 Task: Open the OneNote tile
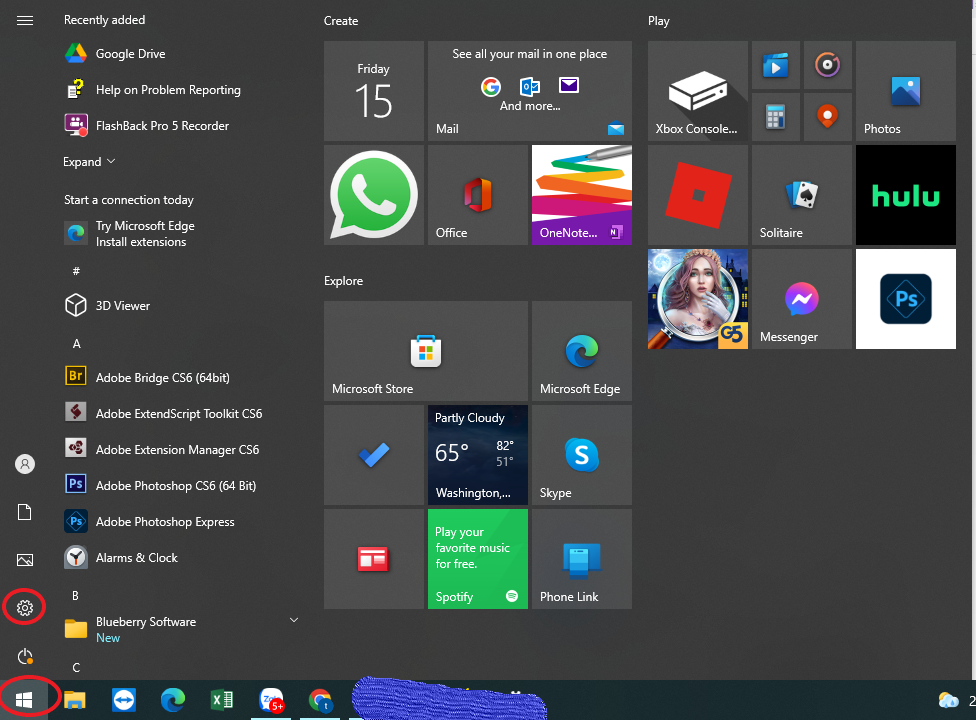click(581, 195)
